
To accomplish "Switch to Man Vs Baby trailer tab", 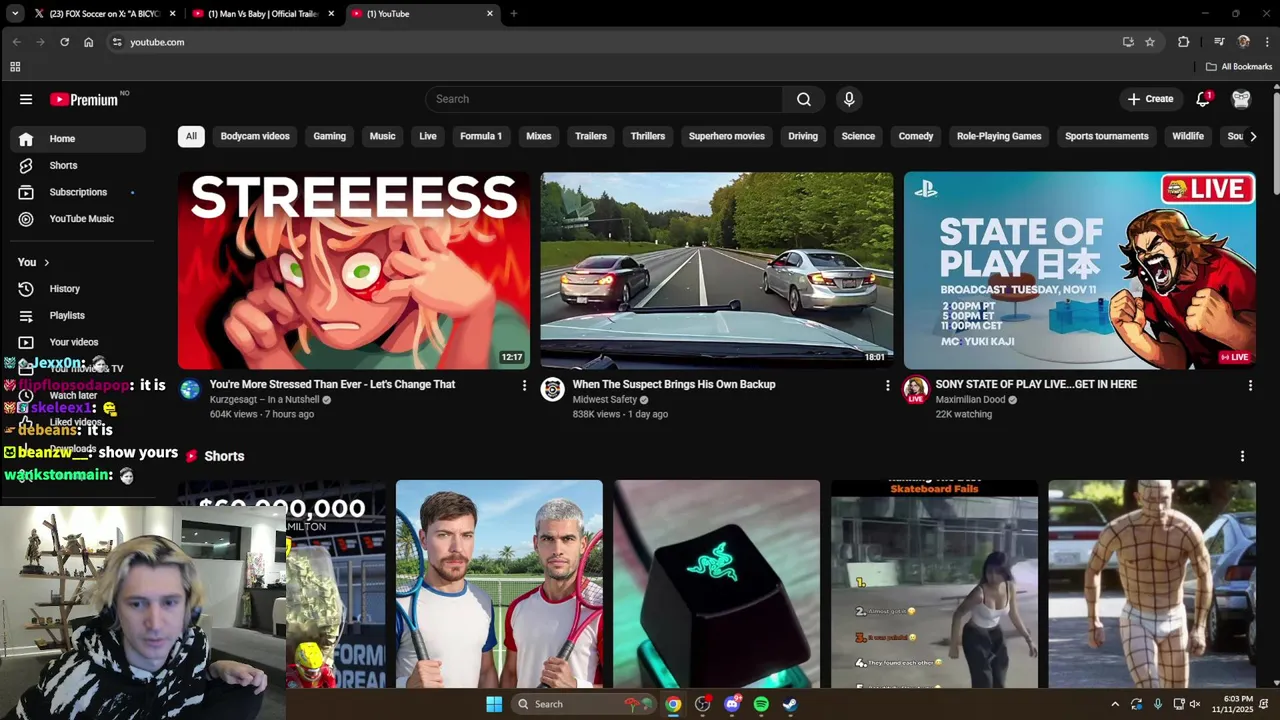I will [264, 14].
